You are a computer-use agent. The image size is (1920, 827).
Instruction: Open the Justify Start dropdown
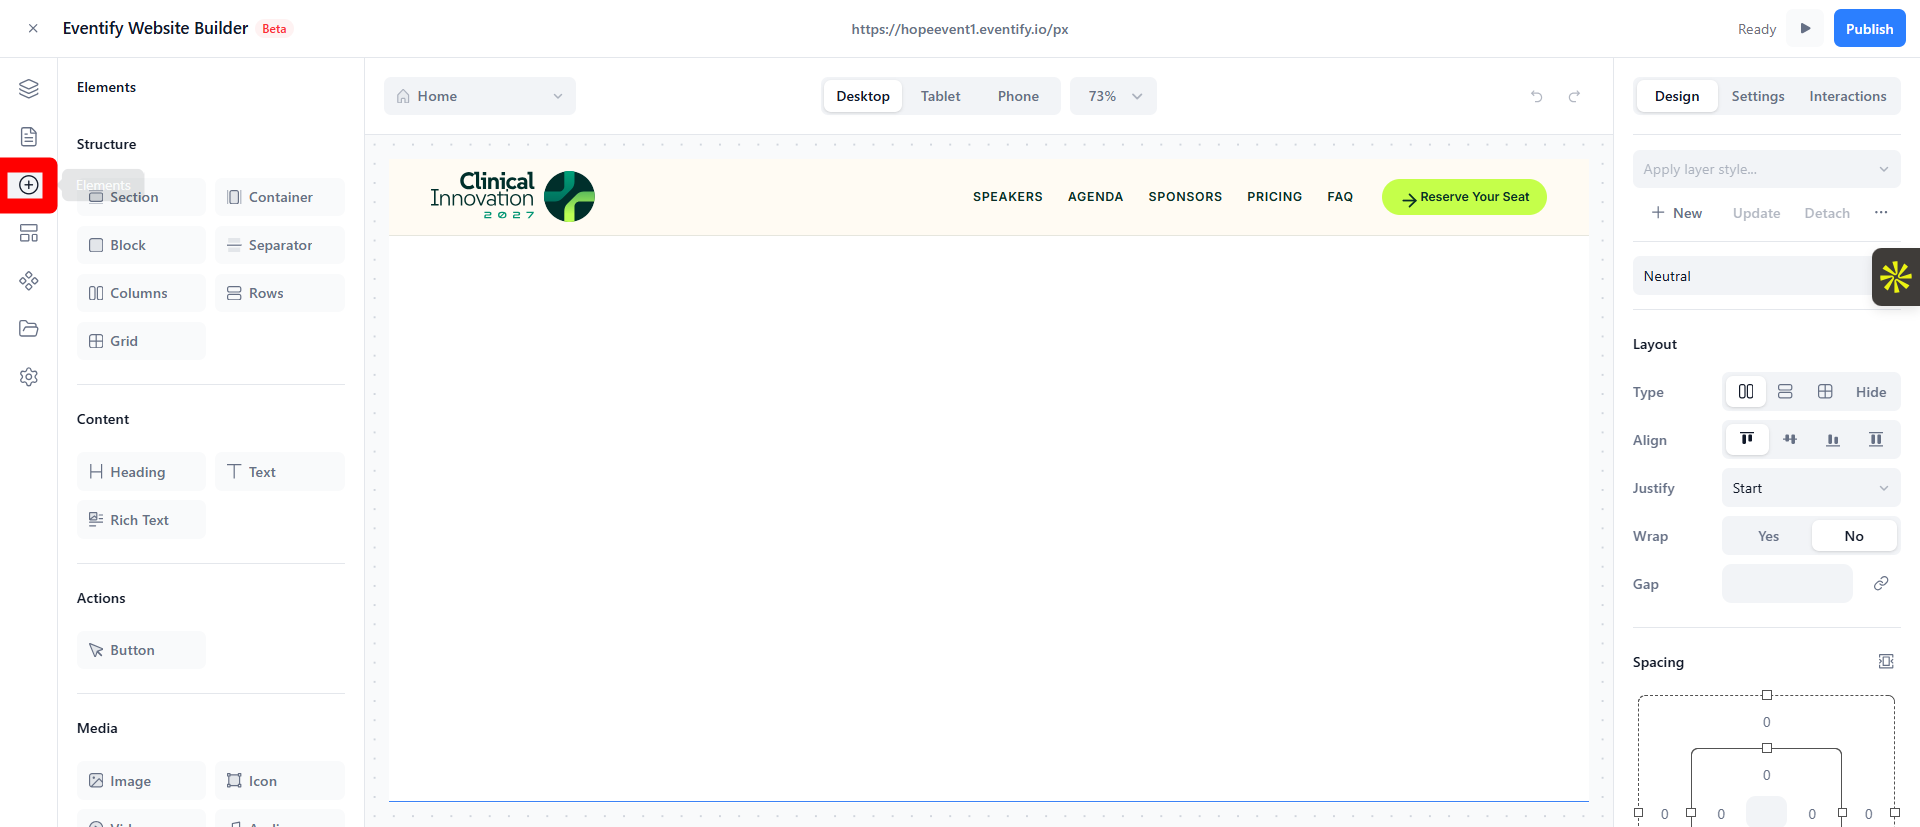[x=1811, y=488]
